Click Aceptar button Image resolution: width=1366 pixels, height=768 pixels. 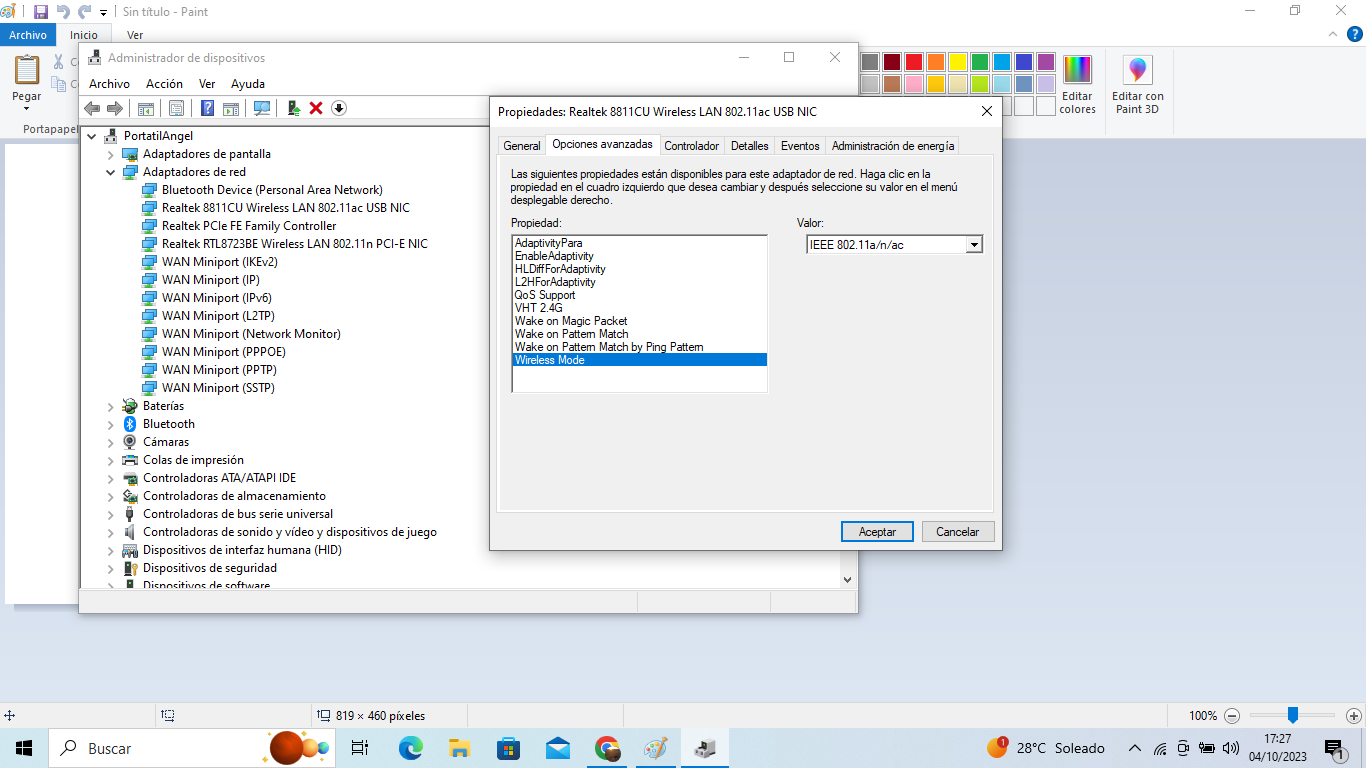pos(877,532)
